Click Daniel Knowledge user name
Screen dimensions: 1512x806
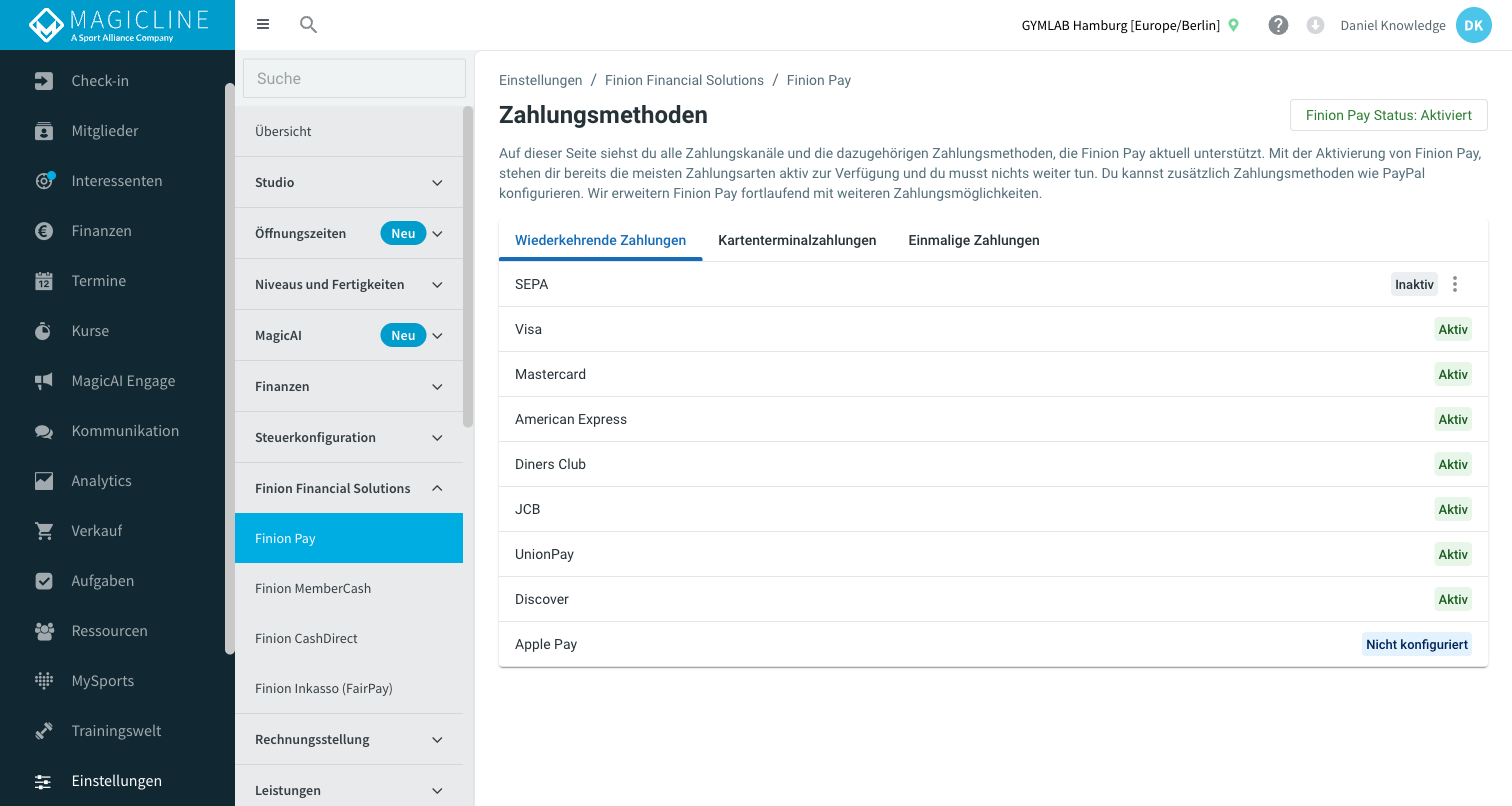[x=1393, y=25]
